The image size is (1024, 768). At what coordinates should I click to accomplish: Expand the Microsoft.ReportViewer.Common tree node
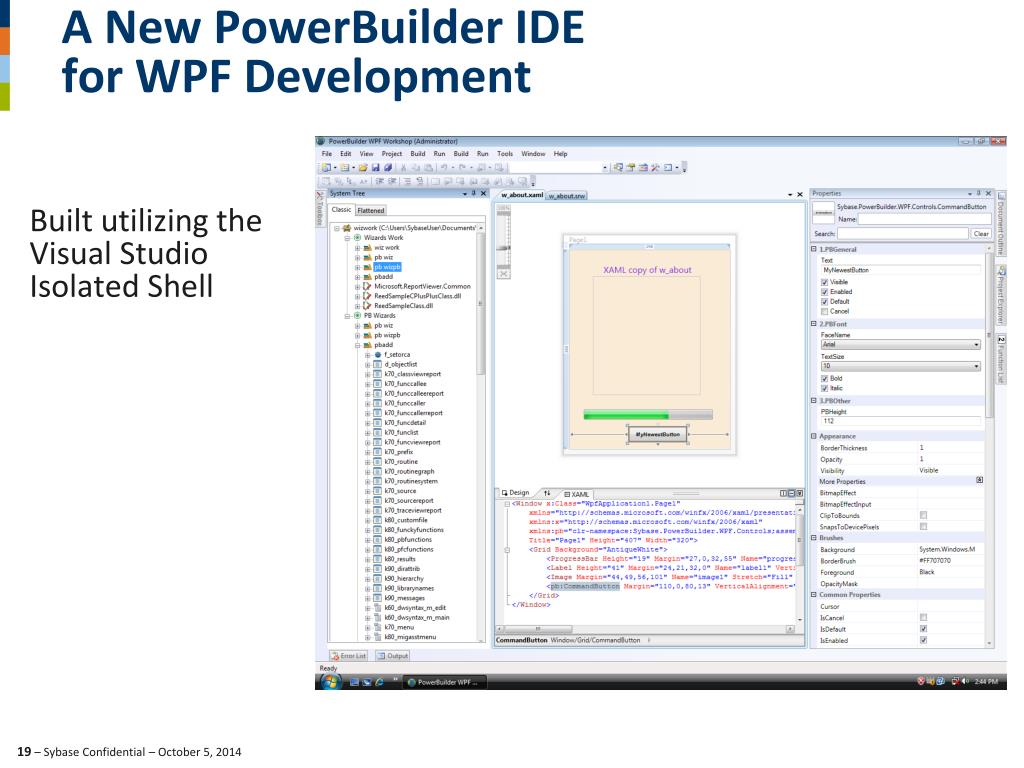[x=357, y=287]
